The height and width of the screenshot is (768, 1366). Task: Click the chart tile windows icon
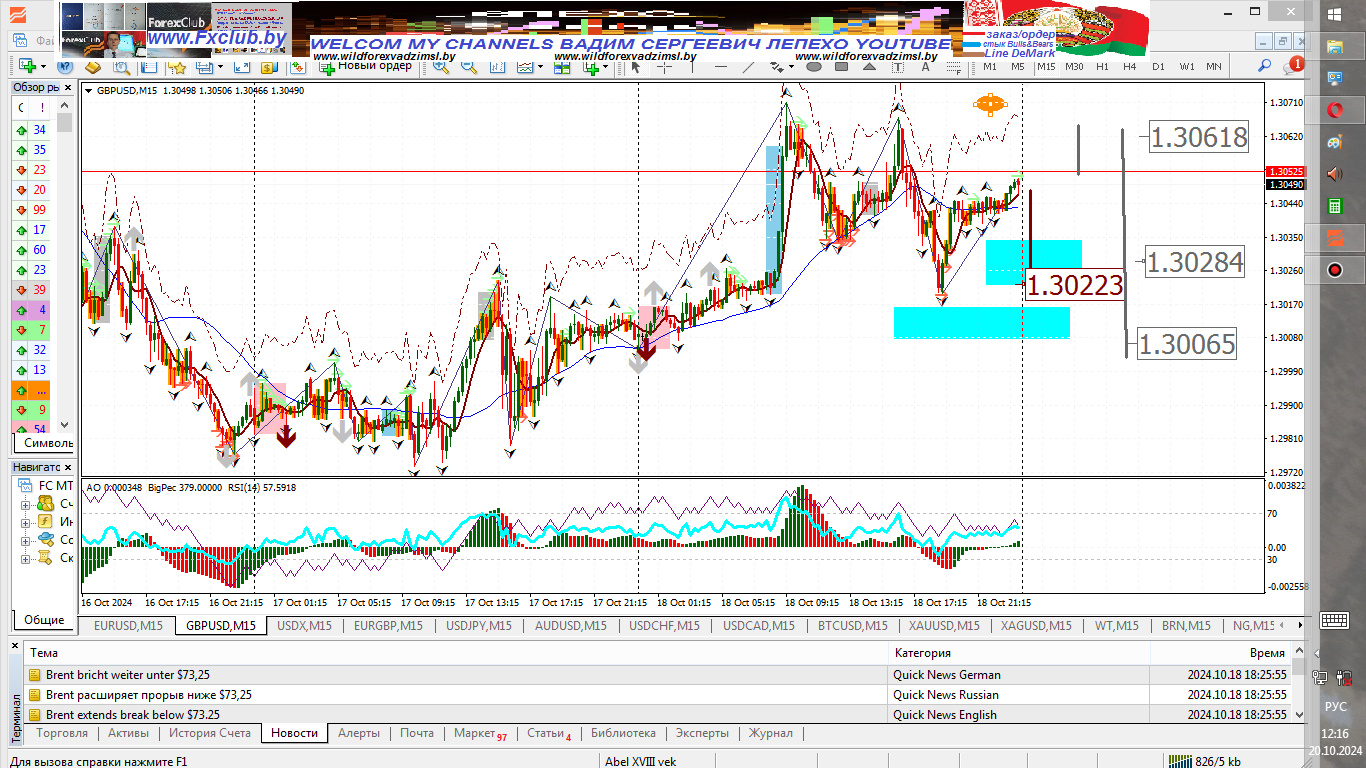(562, 67)
